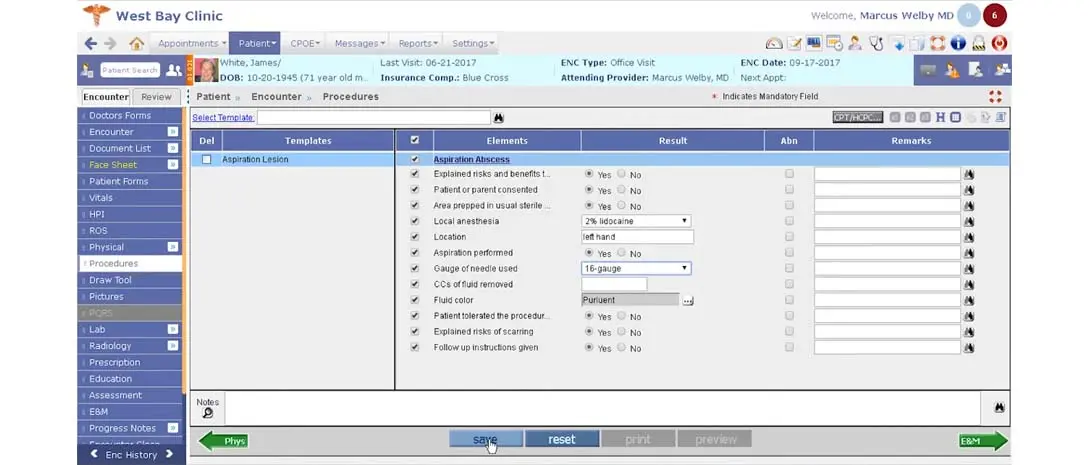
Task: Toggle the select-all checkbox in Elements header
Action: point(415,140)
